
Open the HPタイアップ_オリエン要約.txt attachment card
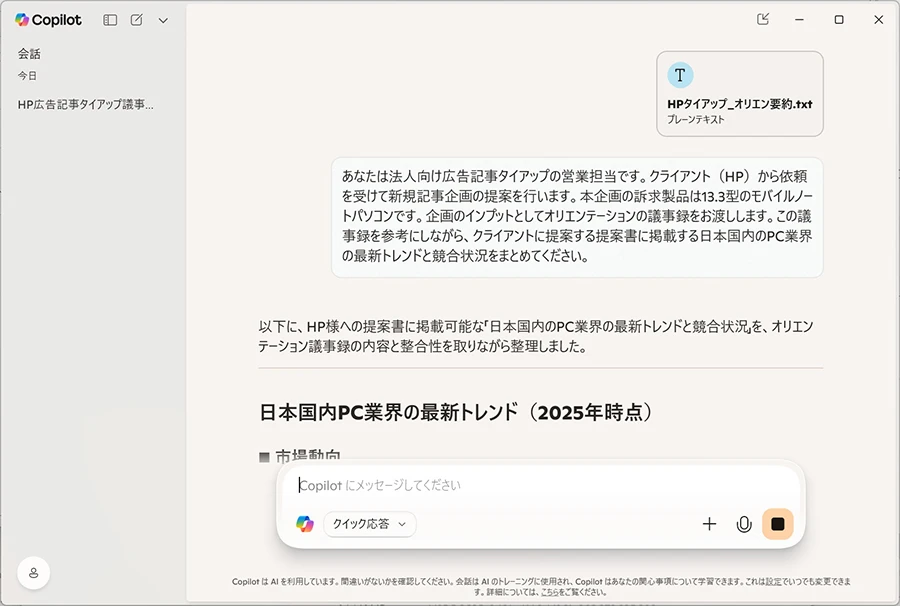pyautogui.click(x=740, y=94)
